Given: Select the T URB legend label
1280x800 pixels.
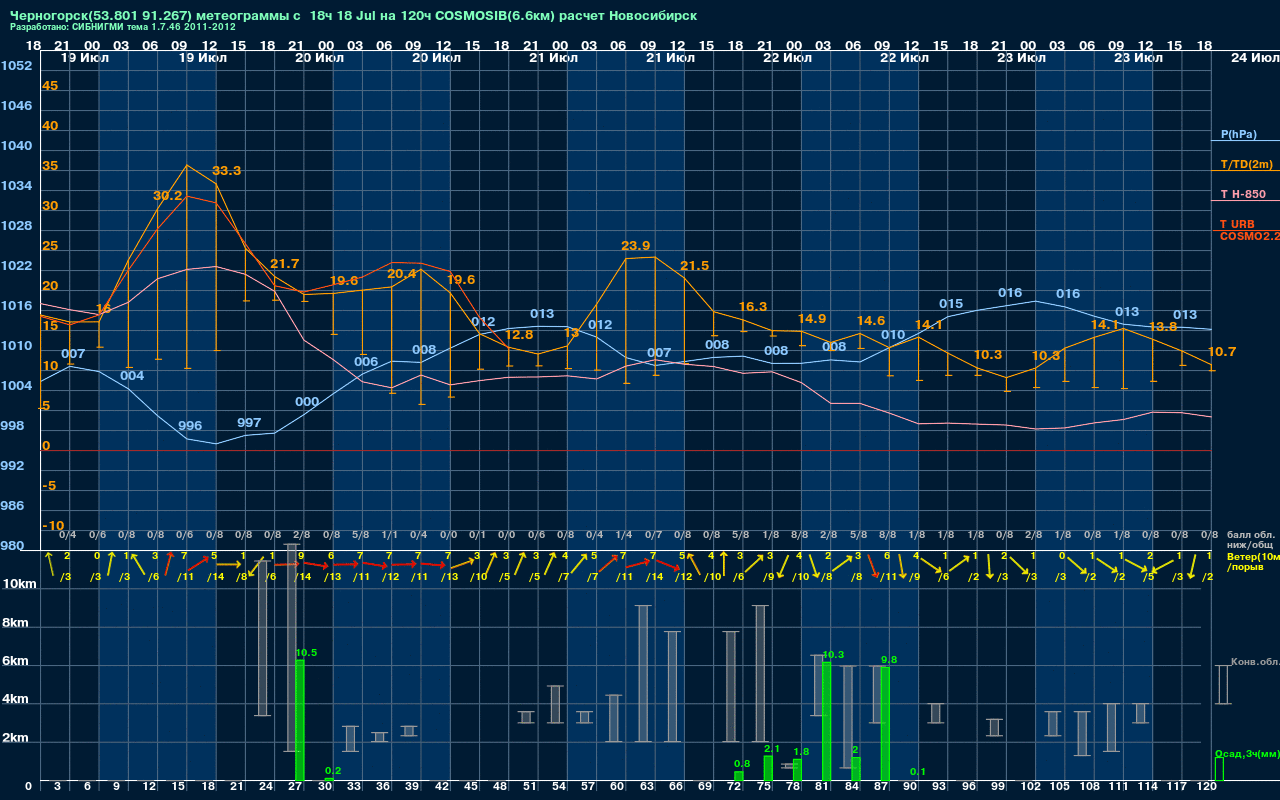Looking at the screenshot, I should [x=1237, y=224].
